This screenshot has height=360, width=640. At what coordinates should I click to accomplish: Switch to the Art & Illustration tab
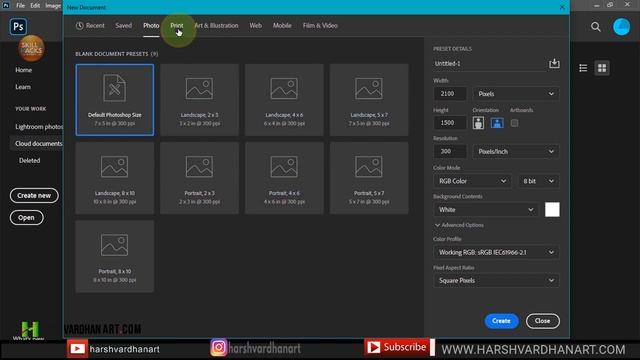(216, 26)
